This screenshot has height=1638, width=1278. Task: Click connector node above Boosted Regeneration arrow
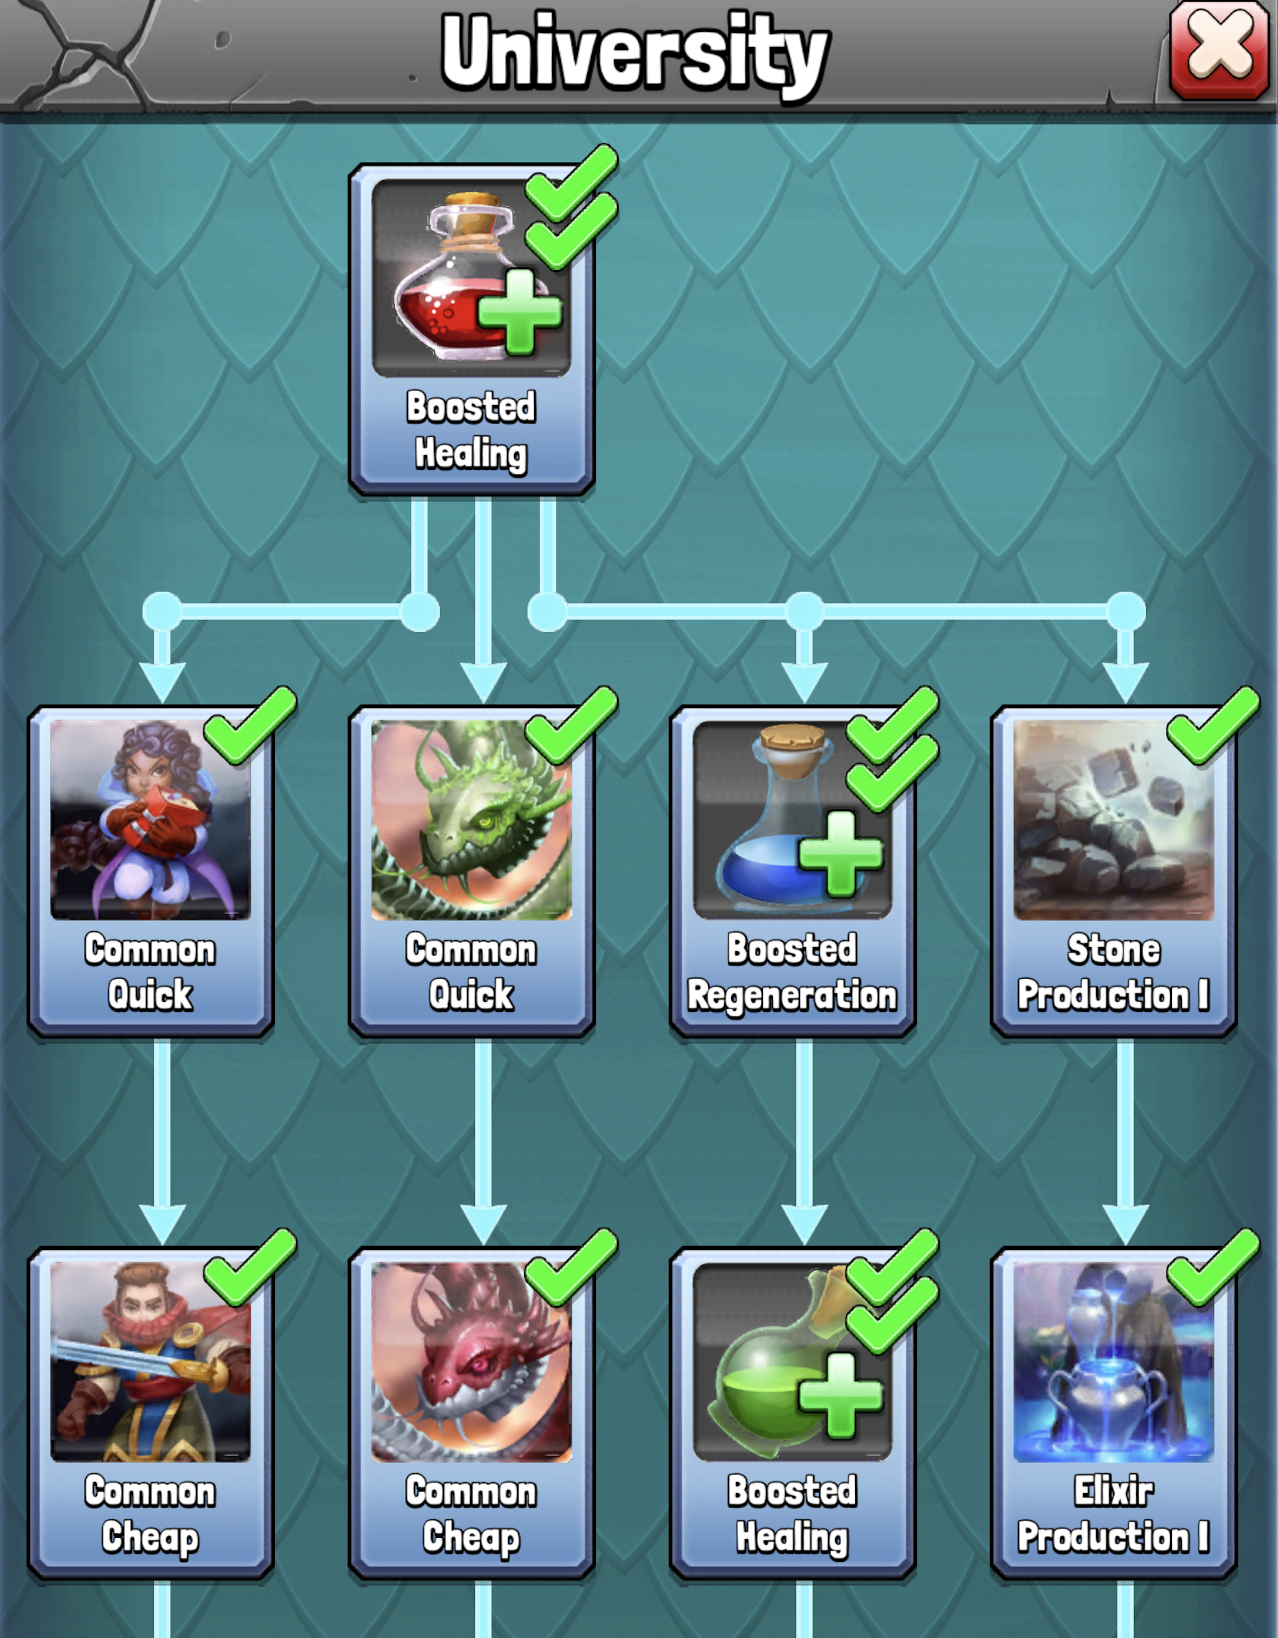[805, 611]
